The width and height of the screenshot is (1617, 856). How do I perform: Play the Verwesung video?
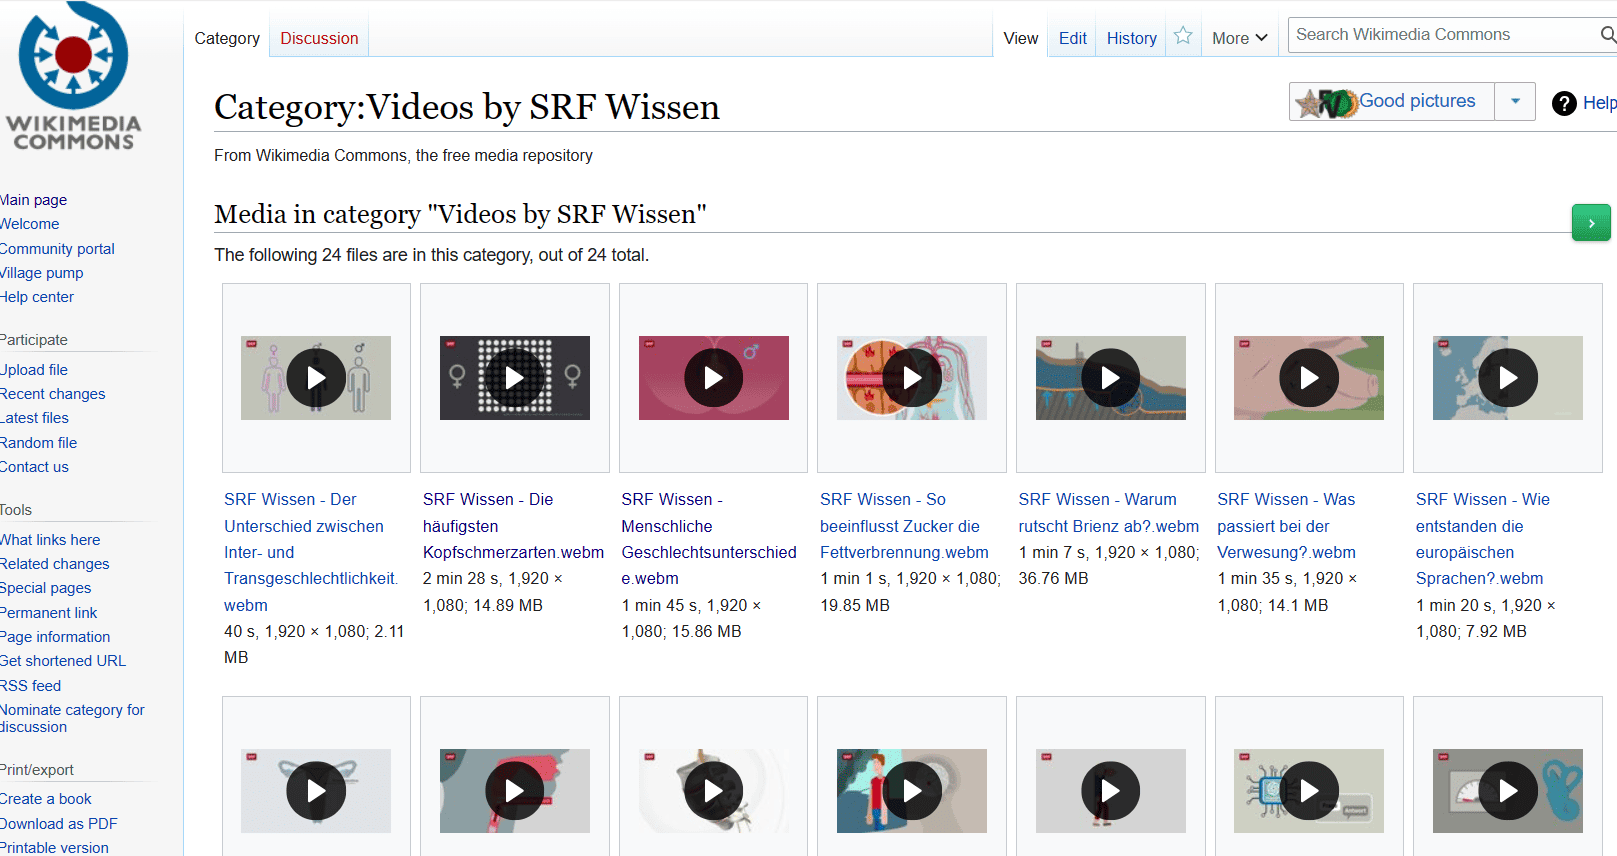(1309, 378)
